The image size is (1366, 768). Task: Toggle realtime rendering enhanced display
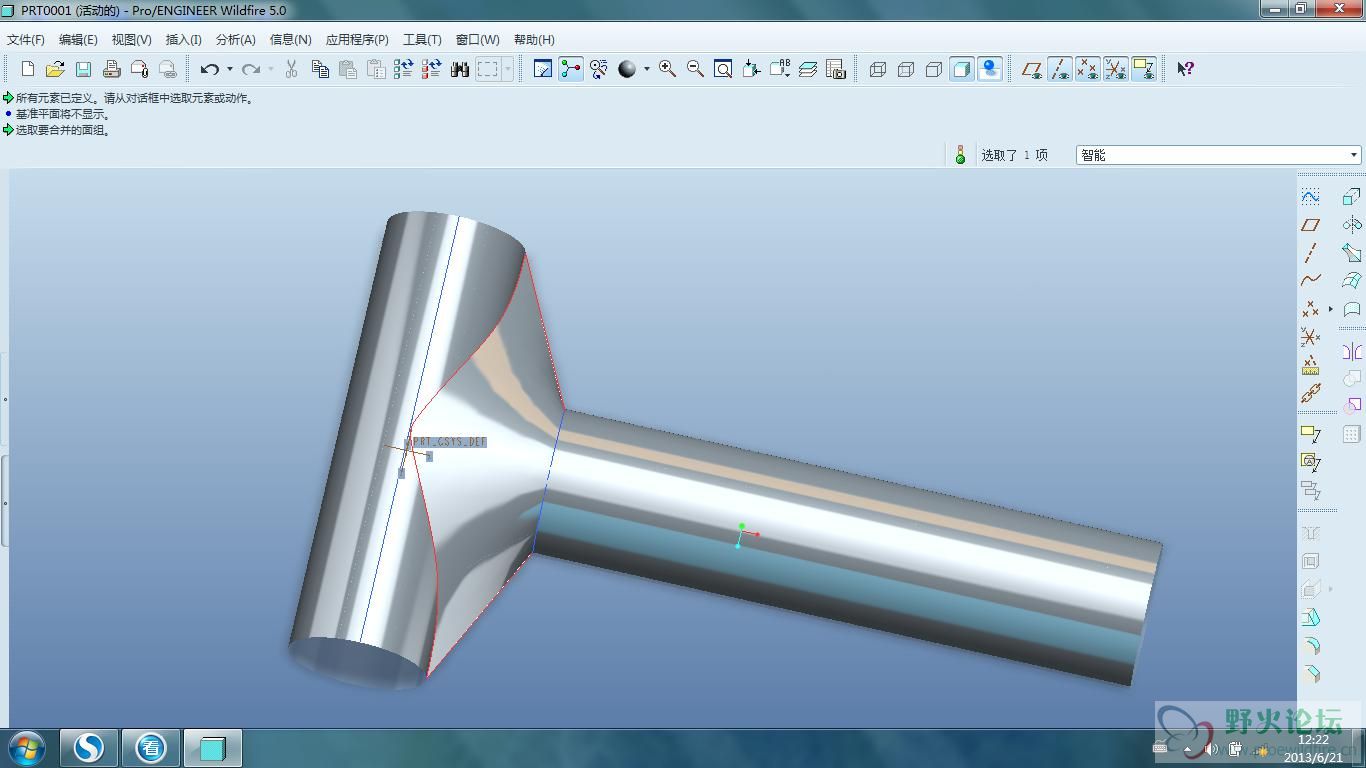[990, 69]
